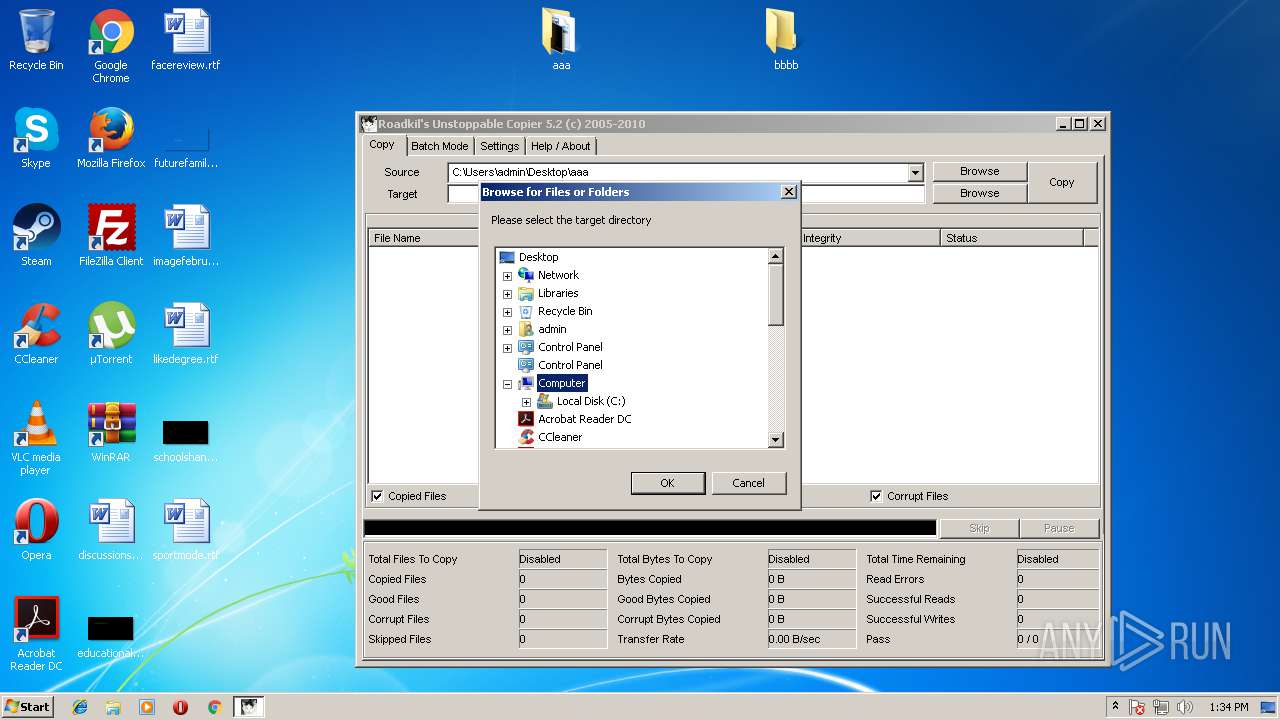Switch to the Batch Mode tab
This screenshot has height=720, width=1280.
pyautogui.click(x=440, y=146)
